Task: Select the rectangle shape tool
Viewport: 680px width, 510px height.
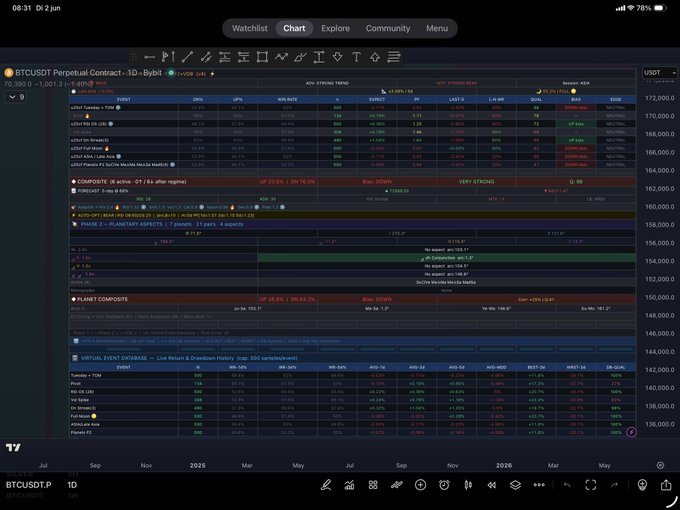Action: point(262,57)
